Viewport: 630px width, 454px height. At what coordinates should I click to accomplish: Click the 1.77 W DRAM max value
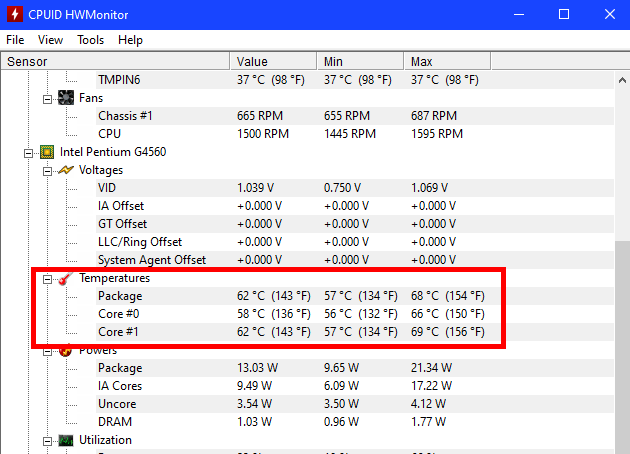click(x=428, y=422)
